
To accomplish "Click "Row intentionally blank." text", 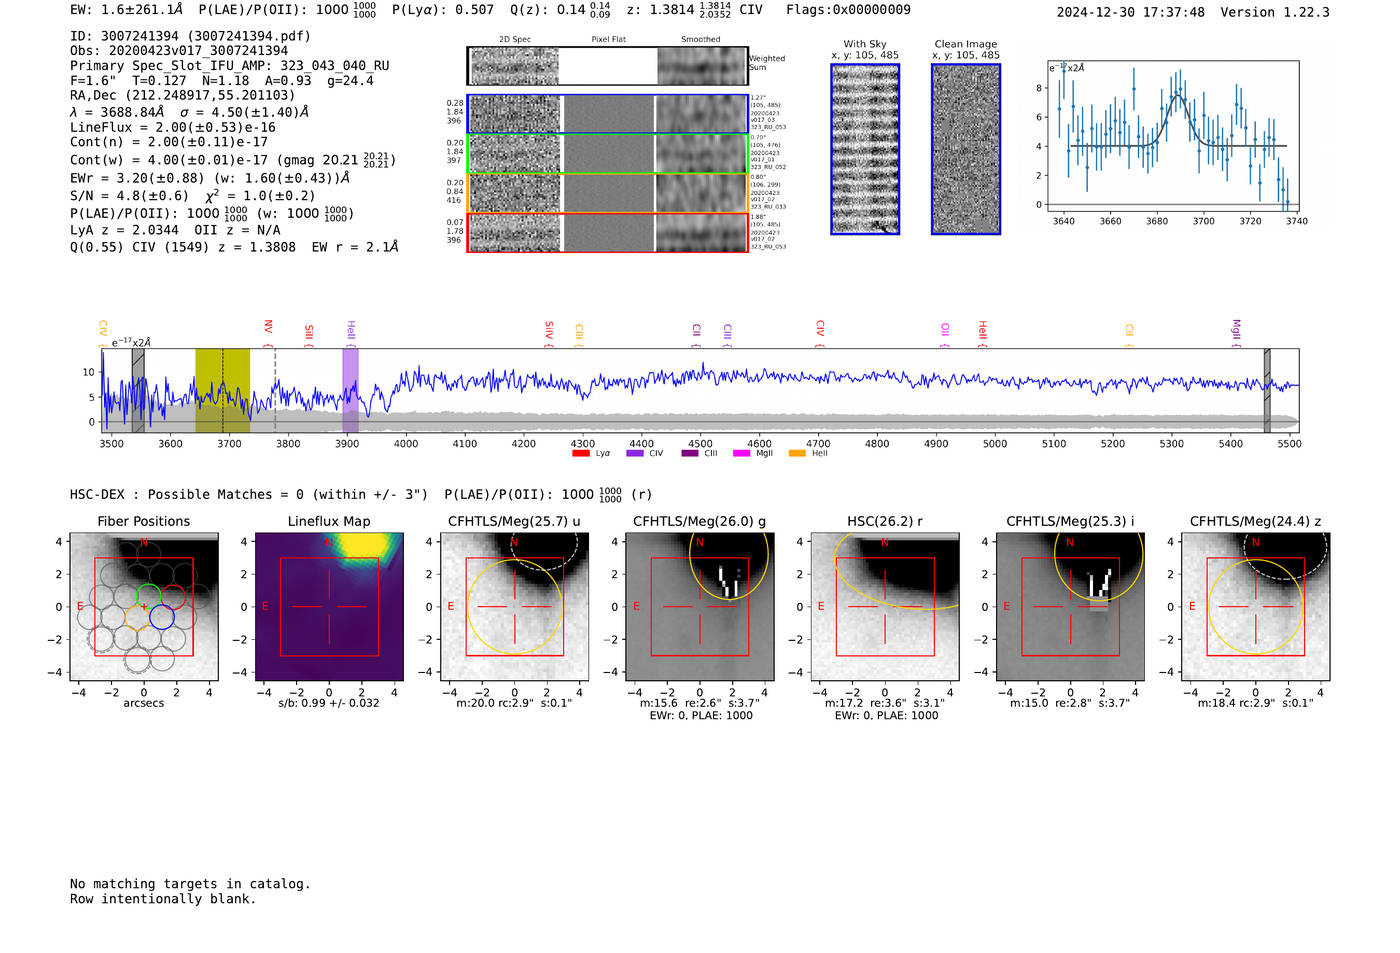I will tap(163, 899).
